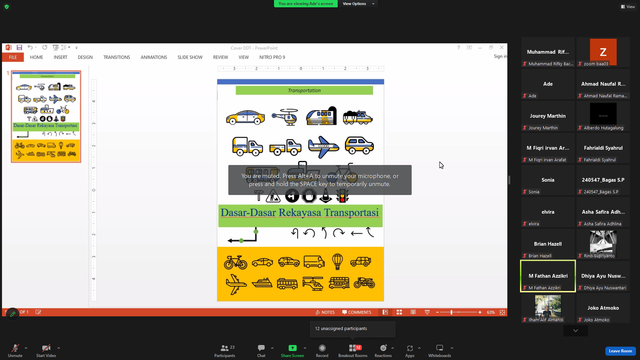Select slide 1 thumbnail in slide panel
640x360 pixels.
(x=46, y=117)
